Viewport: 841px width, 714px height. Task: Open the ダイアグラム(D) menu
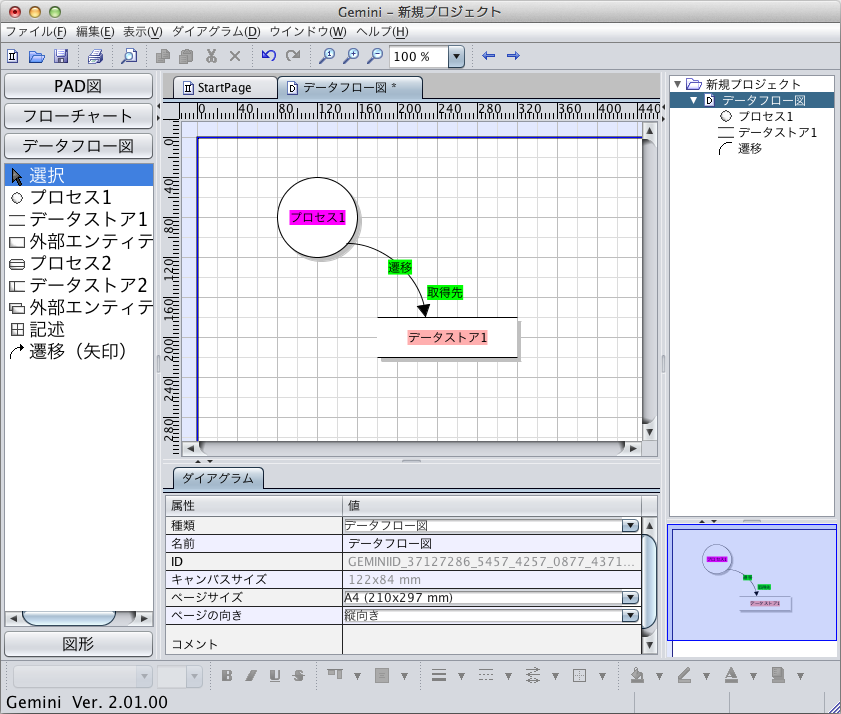tap(216, 32)
